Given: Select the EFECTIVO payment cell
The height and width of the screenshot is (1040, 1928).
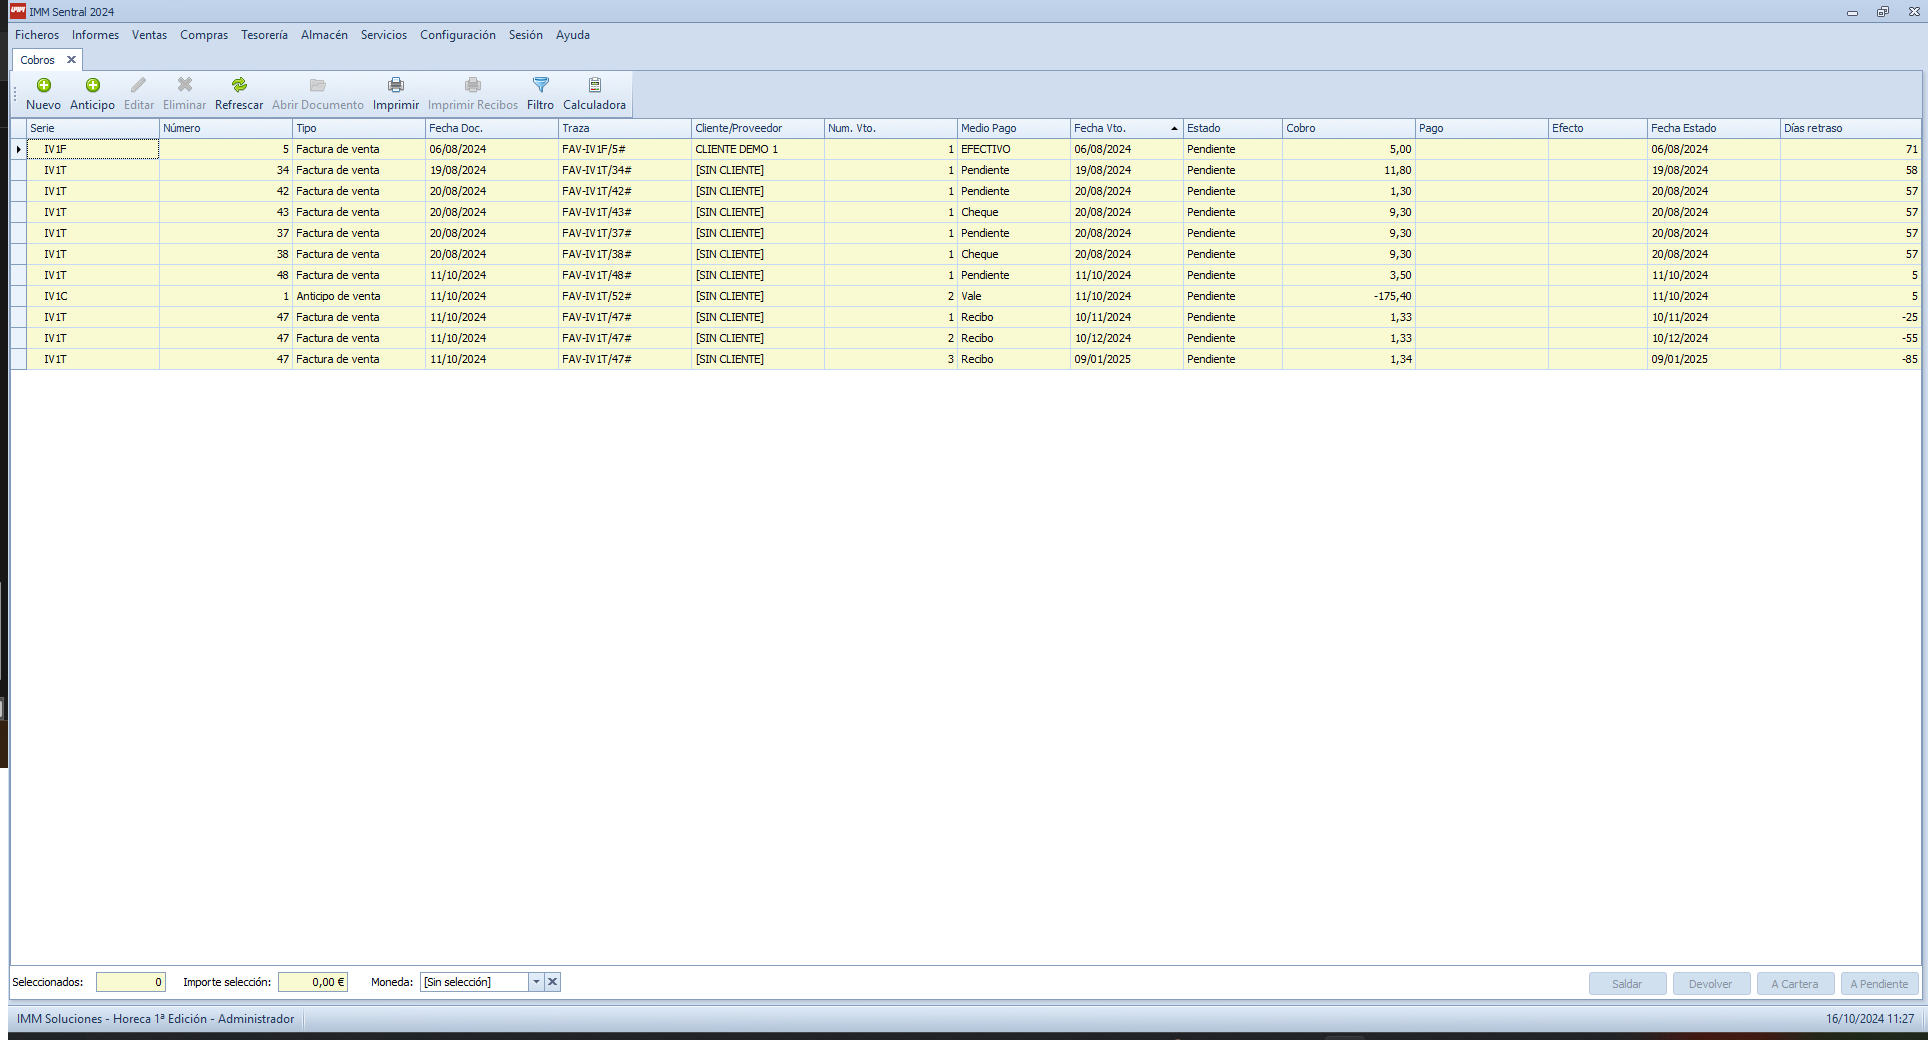Looking at the screenshot, I should pos(1013,149).
